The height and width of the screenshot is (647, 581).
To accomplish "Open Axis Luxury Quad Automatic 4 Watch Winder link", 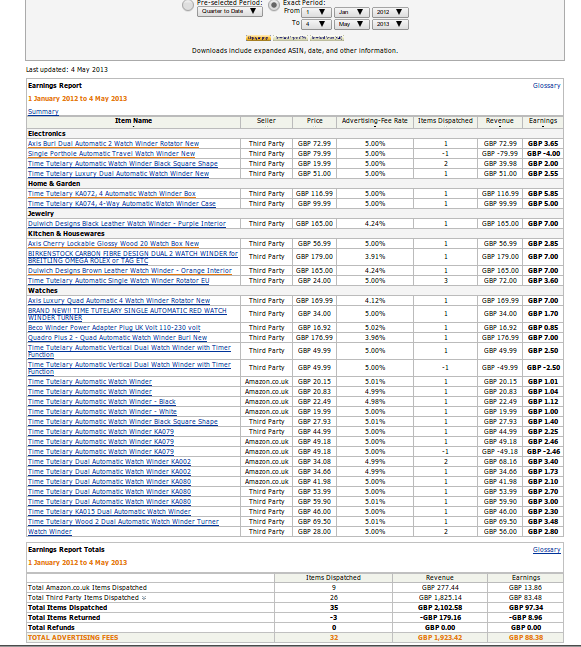I will pyautogui.click(x=119, y=301).
